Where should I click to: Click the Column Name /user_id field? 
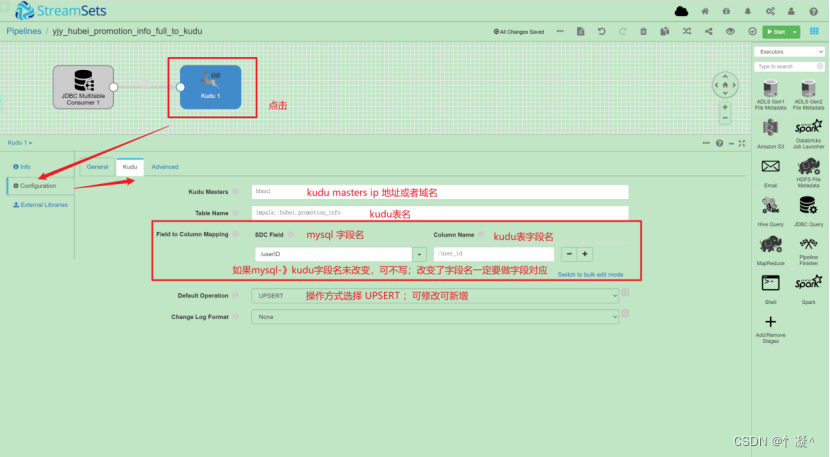(x=493, y=254)
